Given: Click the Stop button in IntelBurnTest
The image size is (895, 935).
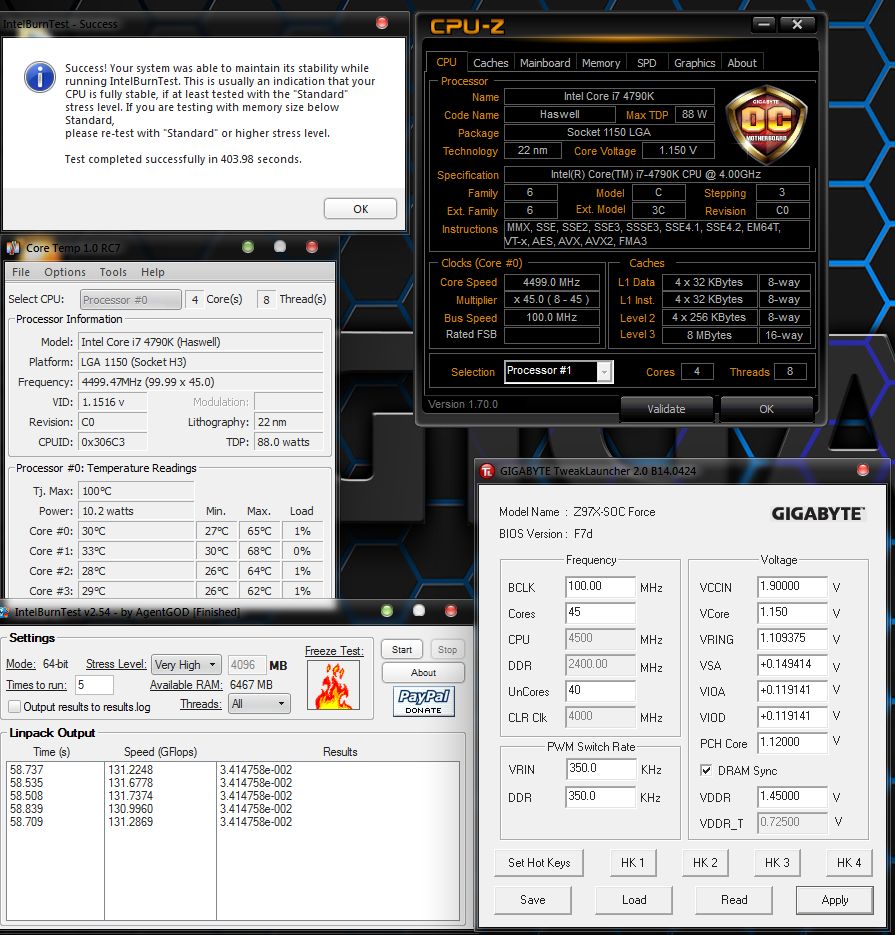Looking at the screenshot, I should (447, 649).
